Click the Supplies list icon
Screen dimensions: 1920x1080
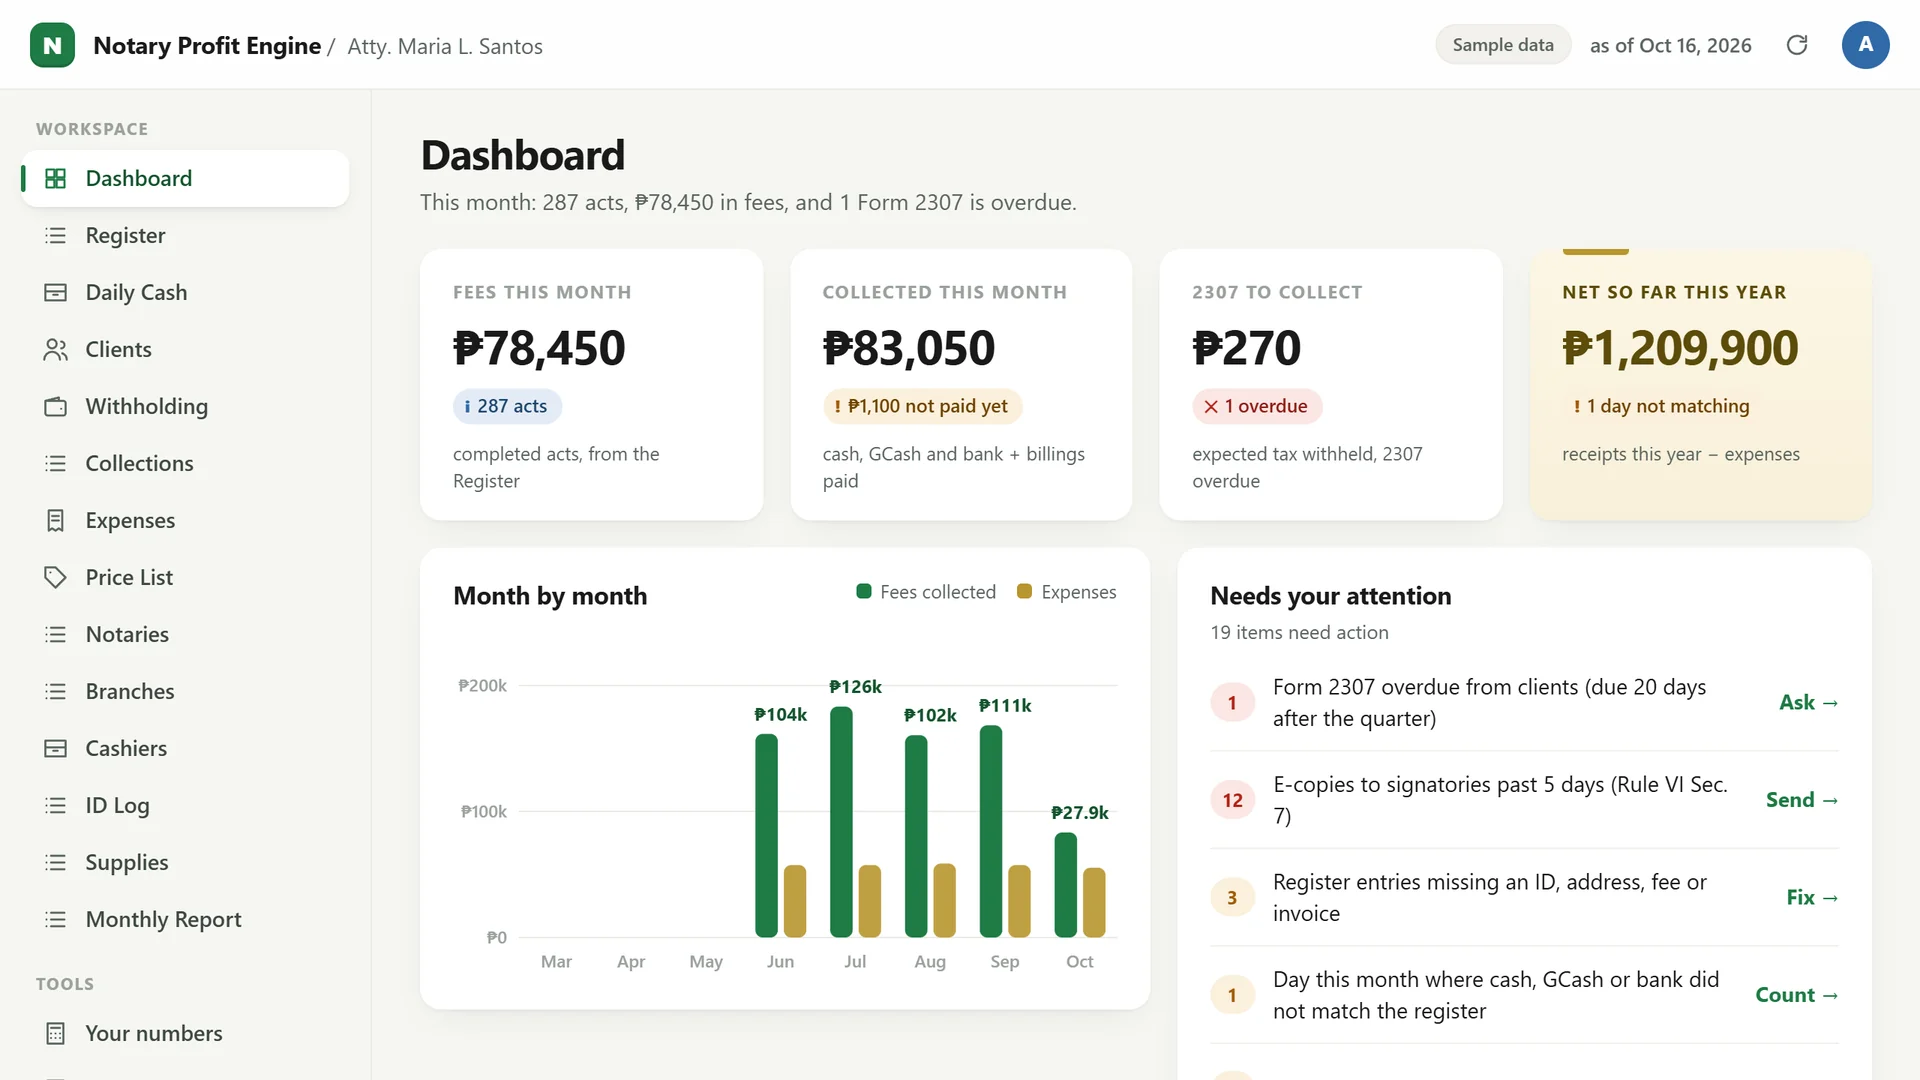(56, 862)
